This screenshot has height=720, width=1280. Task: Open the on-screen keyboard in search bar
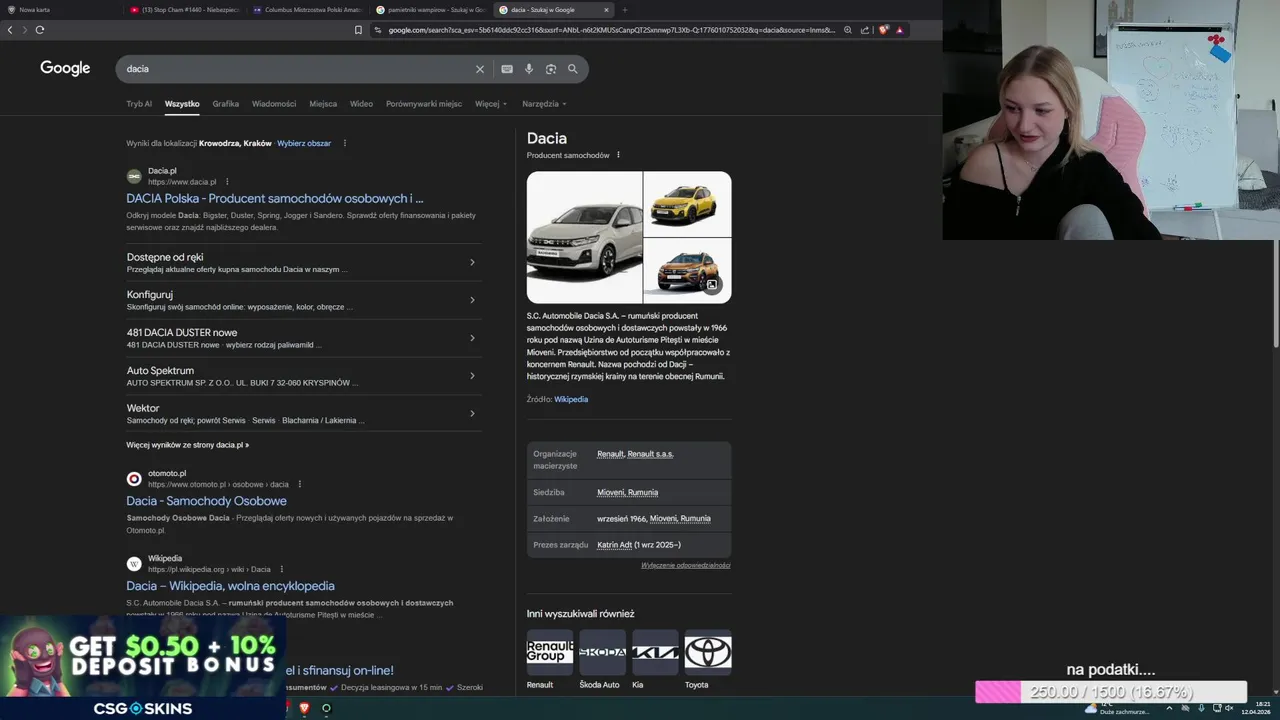click(507, 69)
